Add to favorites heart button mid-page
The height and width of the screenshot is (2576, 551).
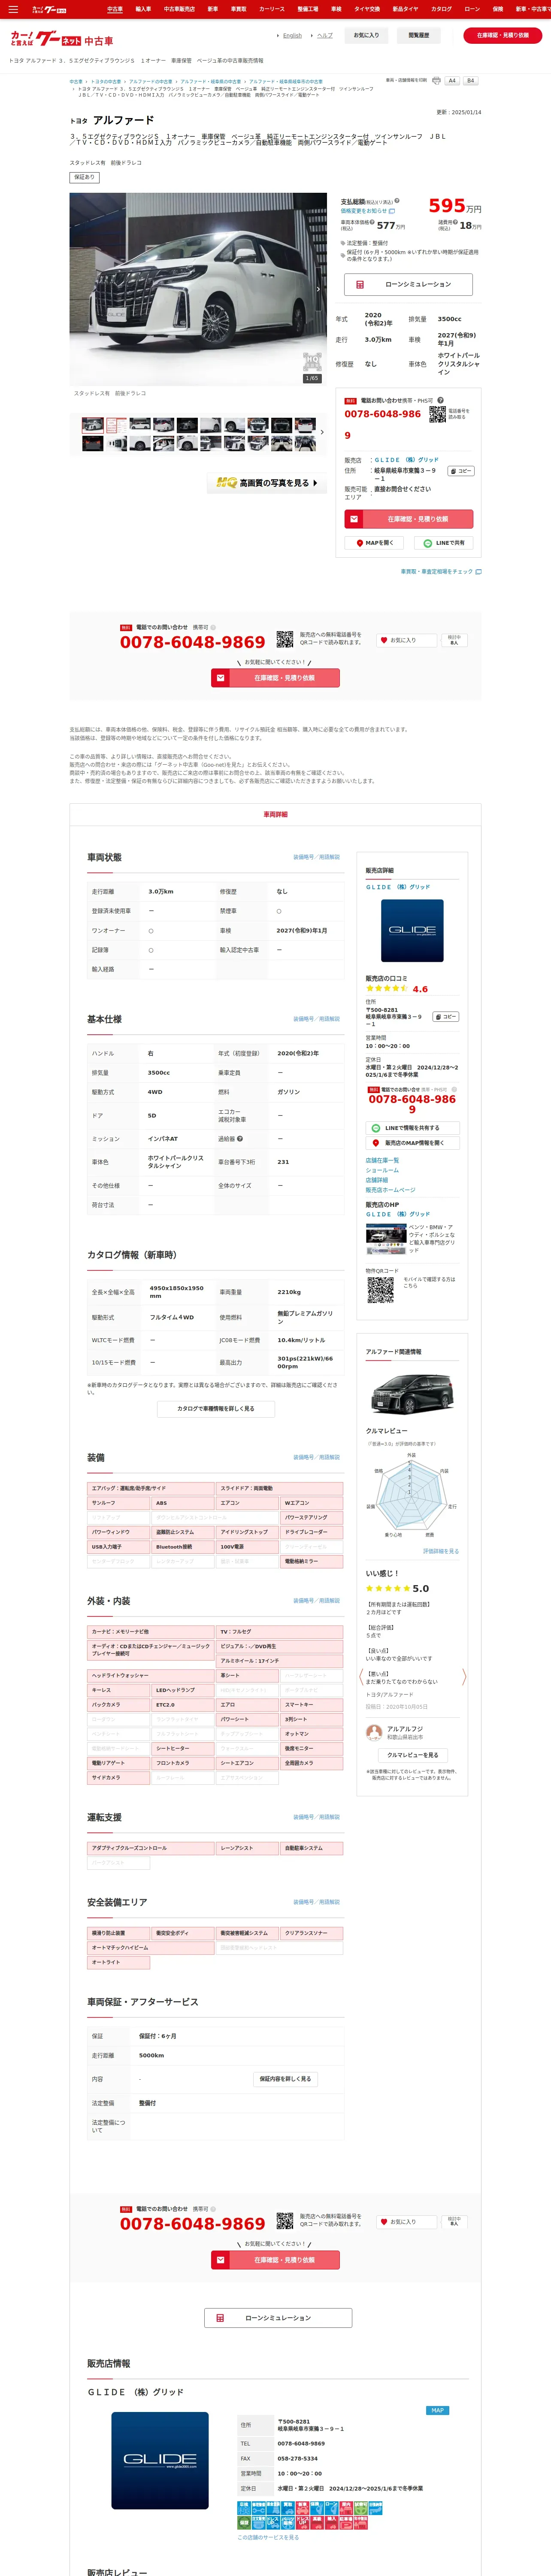[x=407, y=640]
